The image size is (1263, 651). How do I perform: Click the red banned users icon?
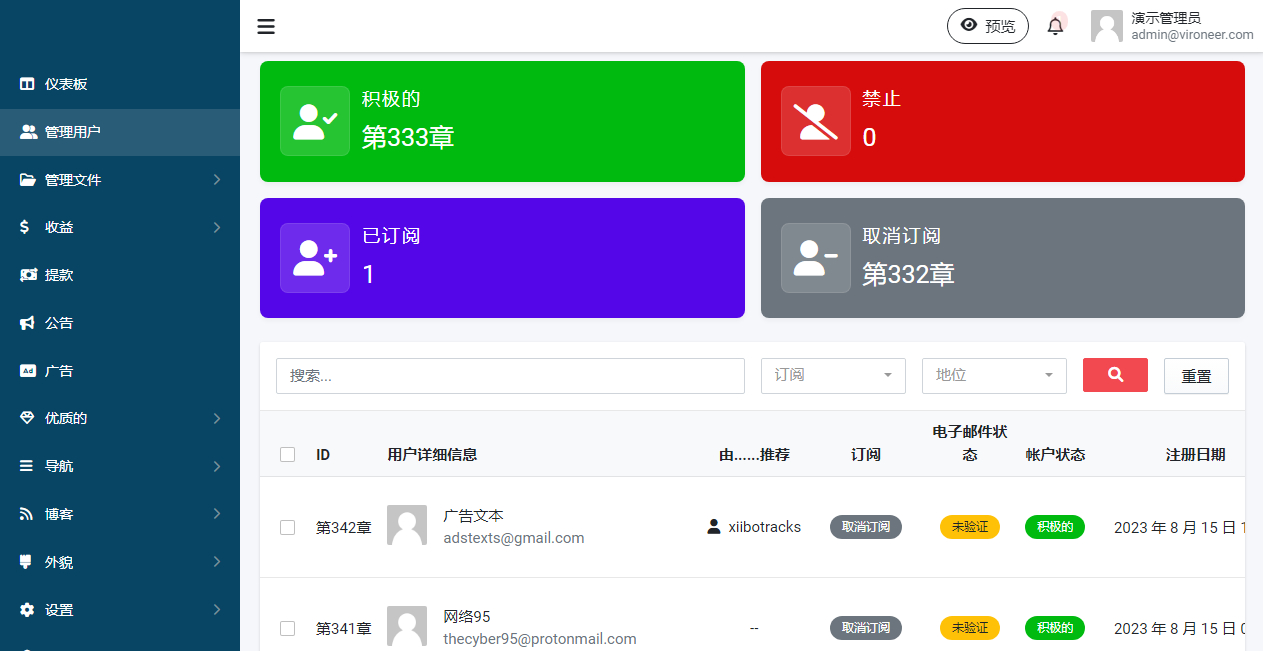tap(816, 121)
